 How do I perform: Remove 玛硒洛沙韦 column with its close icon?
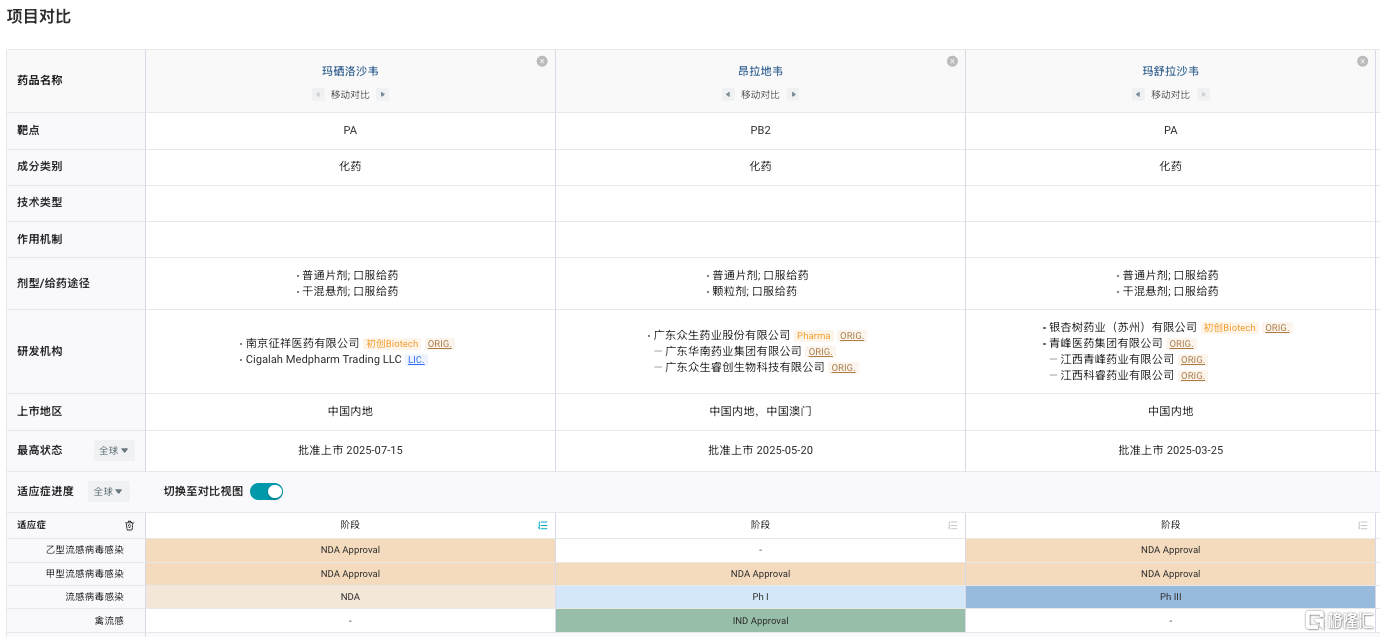542,61
